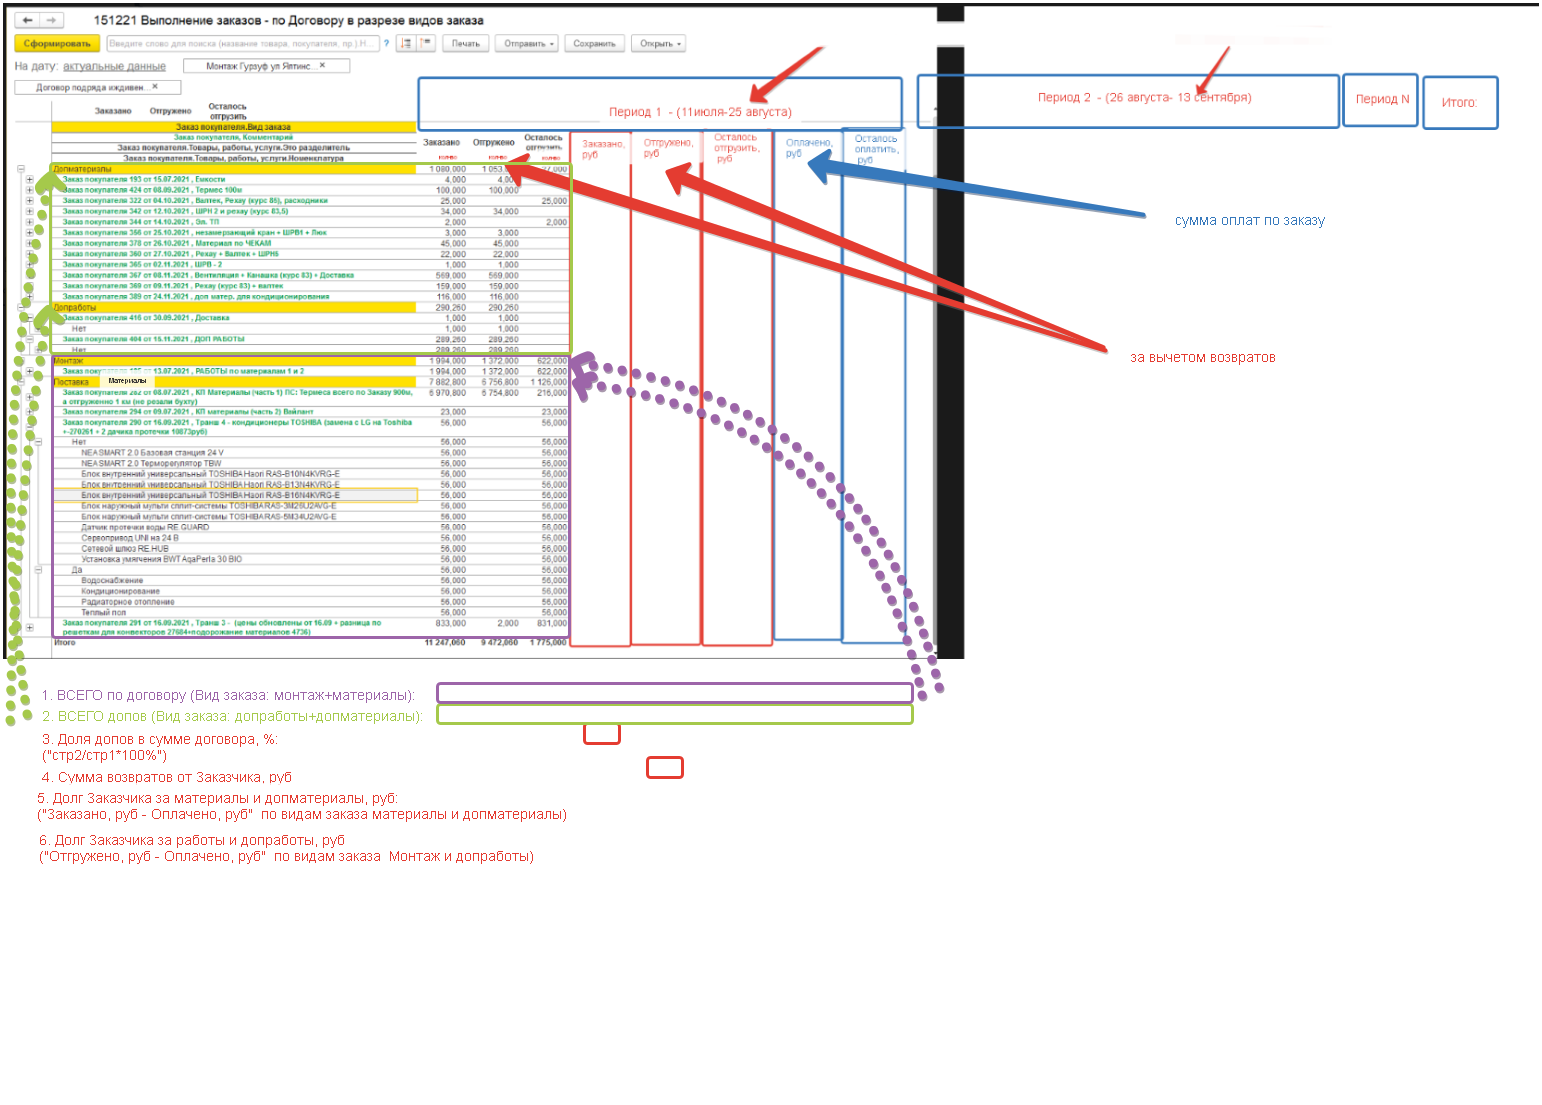
Task: Collapse the Да group containing Водоснабжение
Action: [39, 570]
